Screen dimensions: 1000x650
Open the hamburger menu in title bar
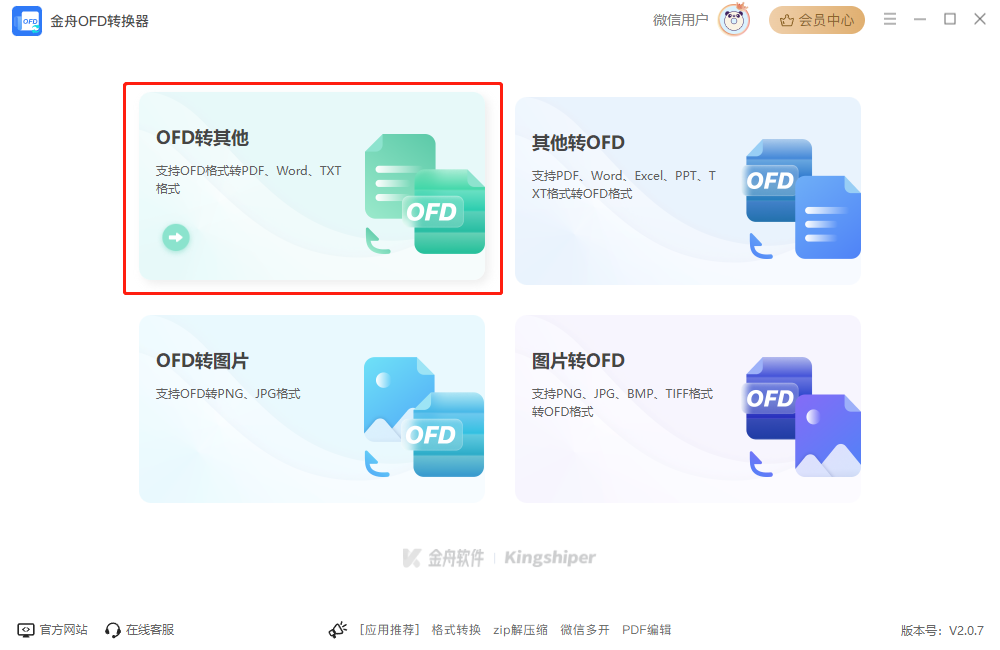890,19
